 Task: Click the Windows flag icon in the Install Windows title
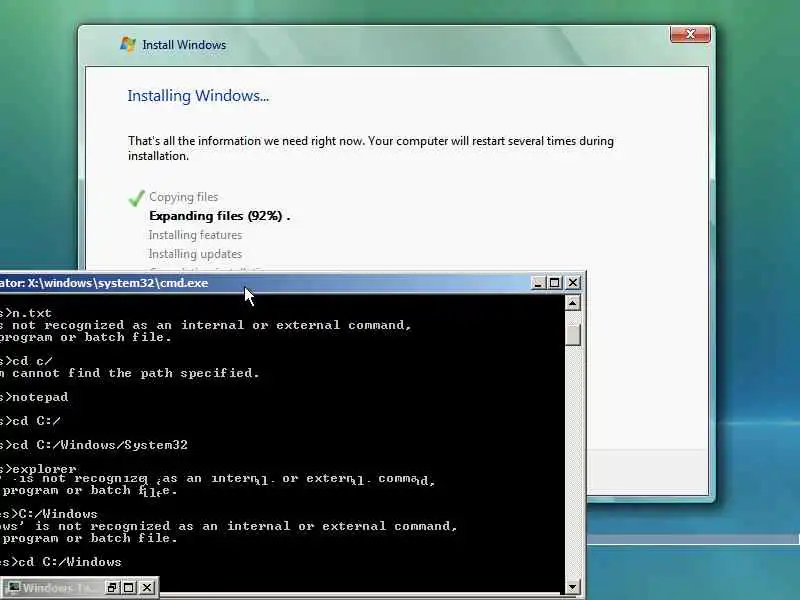(128, 44)
